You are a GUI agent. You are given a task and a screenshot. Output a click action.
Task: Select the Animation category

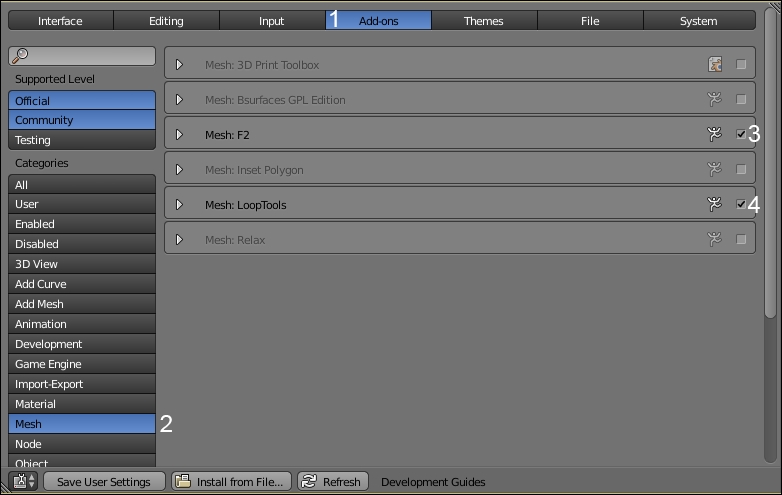point(82,324)
